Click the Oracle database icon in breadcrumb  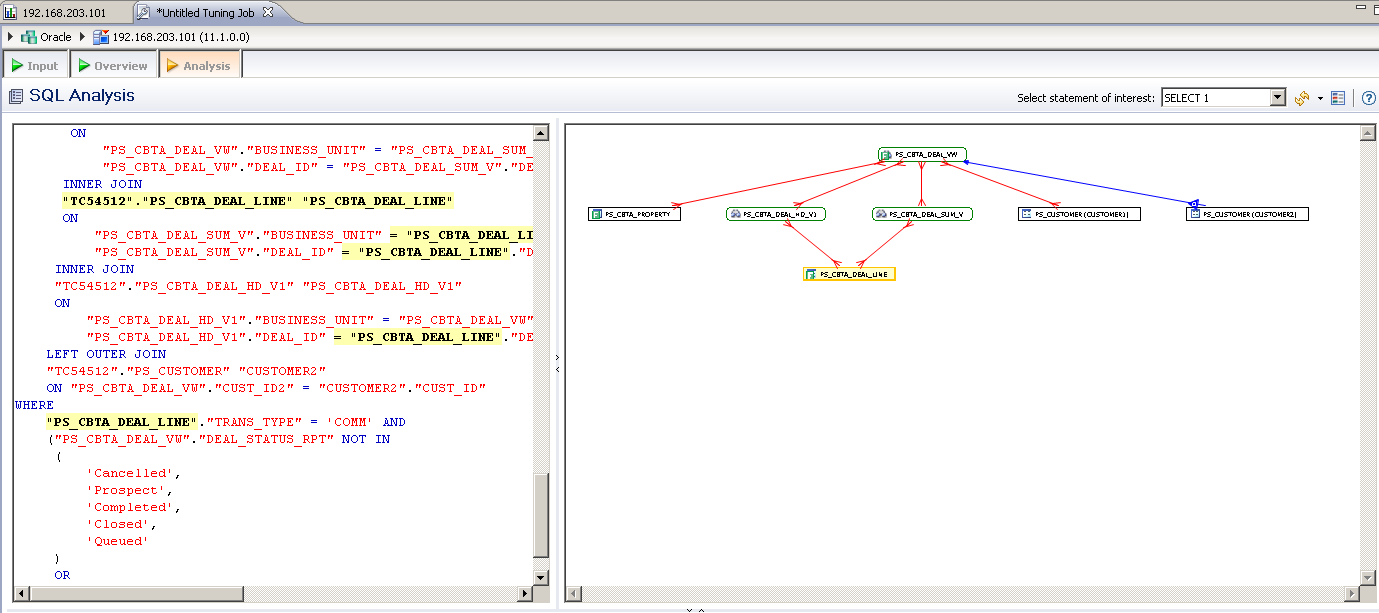28,37
